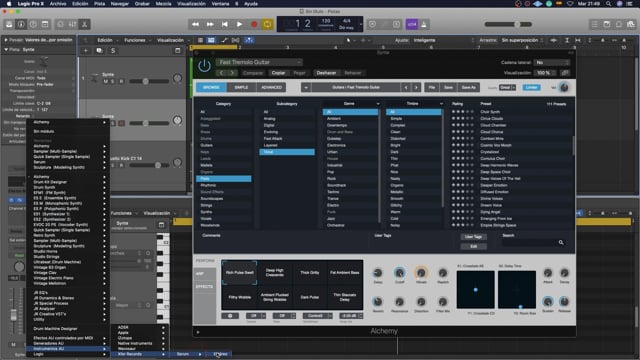This screenshot has width=640, height=360.
Task: Adjust the Reverb knob in Alchemy
Action: pyautogui.click(x=378, y=302)
